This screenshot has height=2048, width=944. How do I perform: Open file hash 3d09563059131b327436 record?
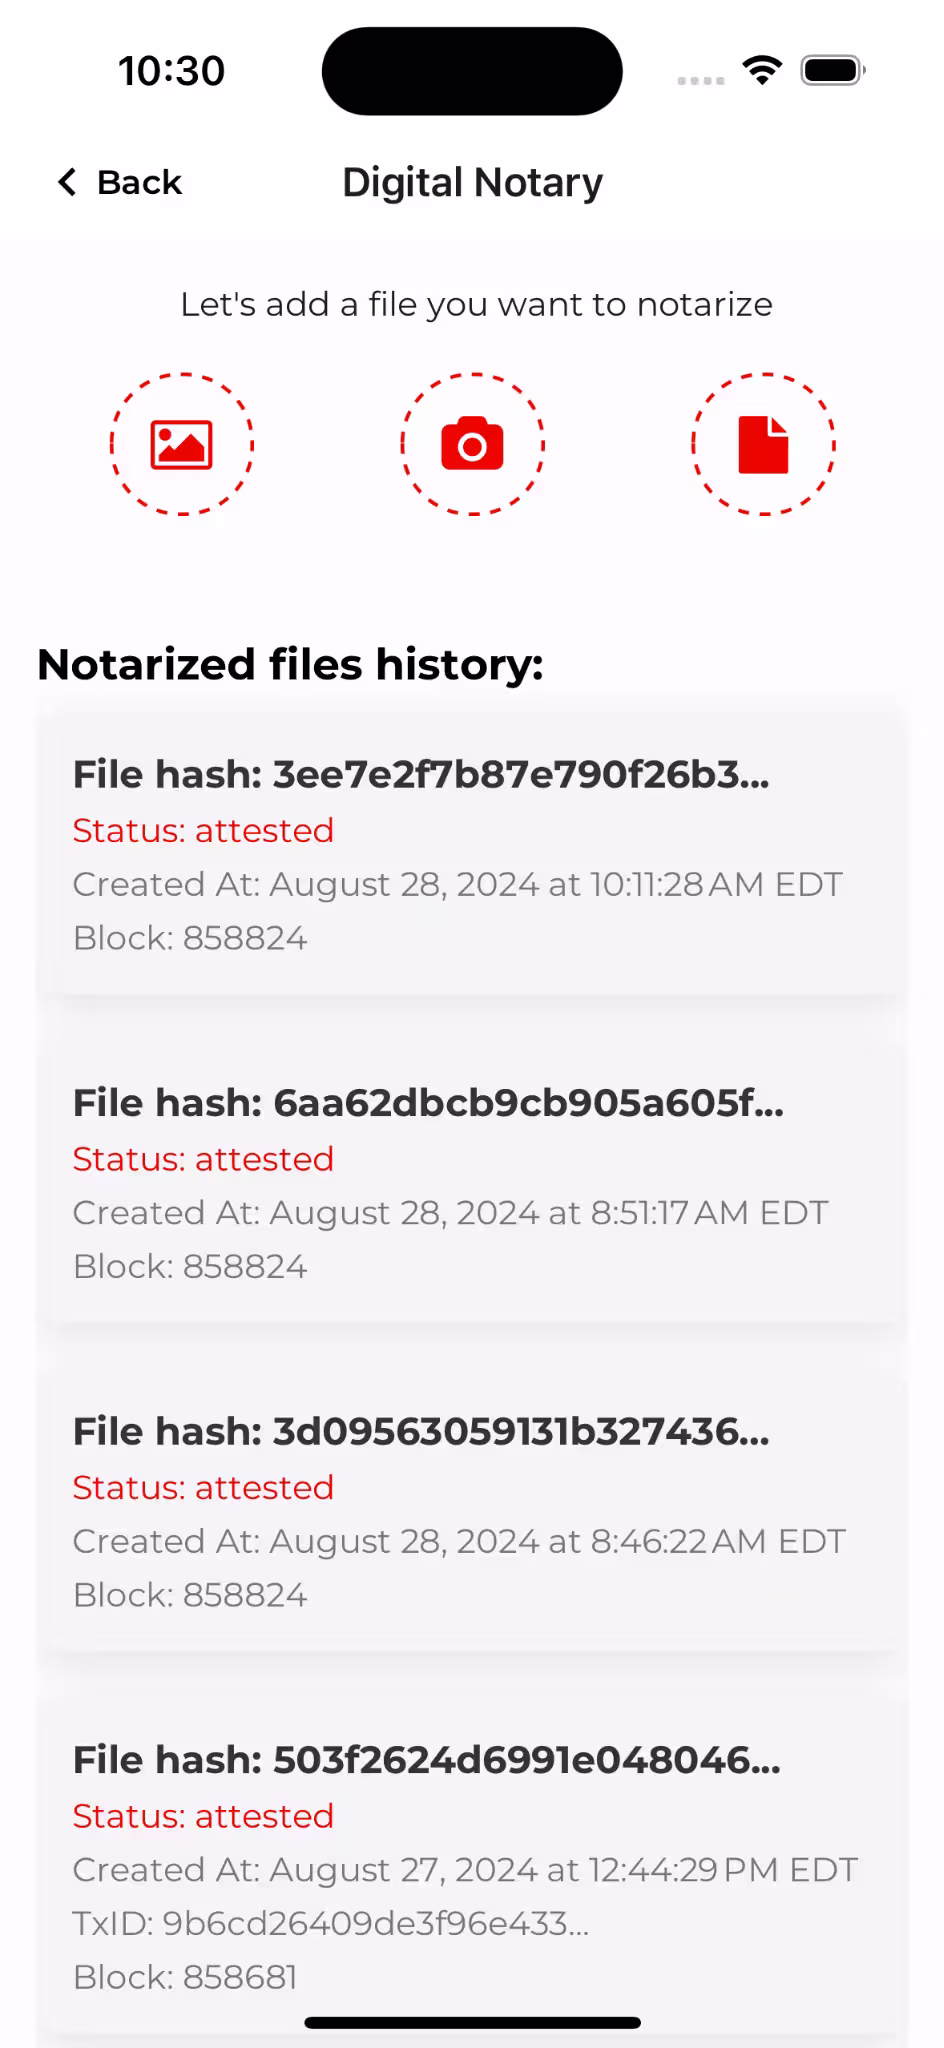(x=421, y=1432)
